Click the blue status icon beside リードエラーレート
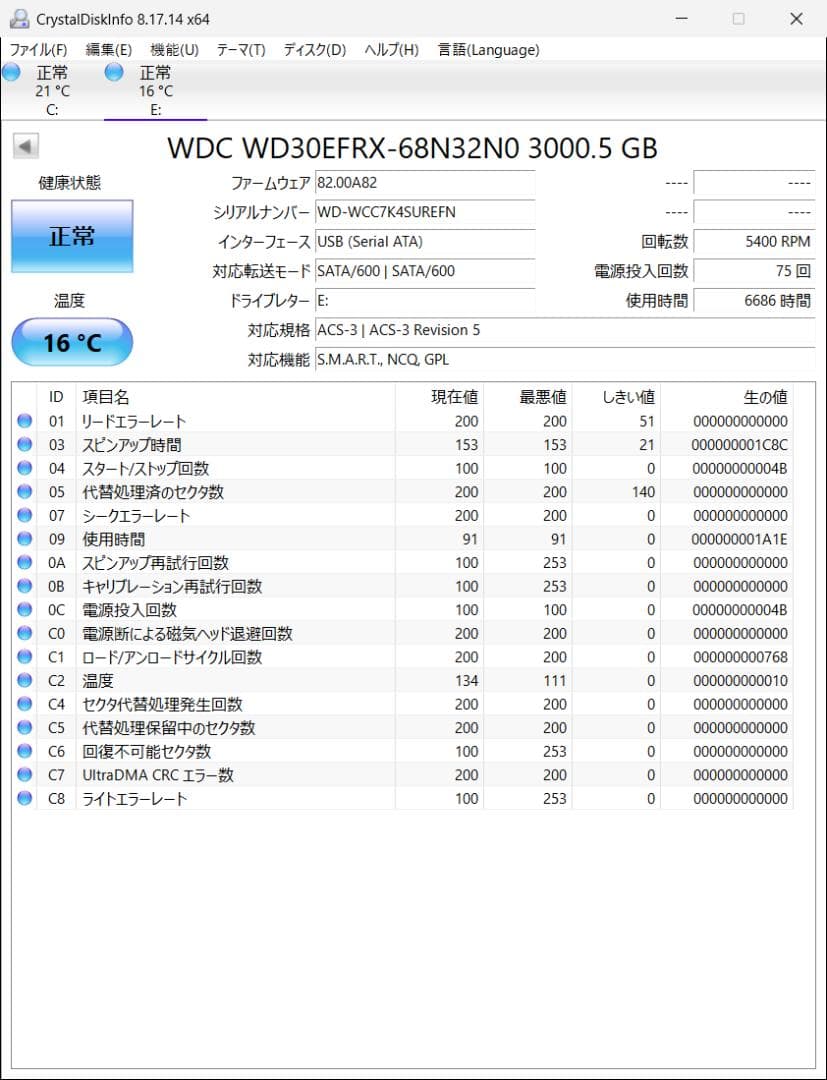 click(25, 421)
